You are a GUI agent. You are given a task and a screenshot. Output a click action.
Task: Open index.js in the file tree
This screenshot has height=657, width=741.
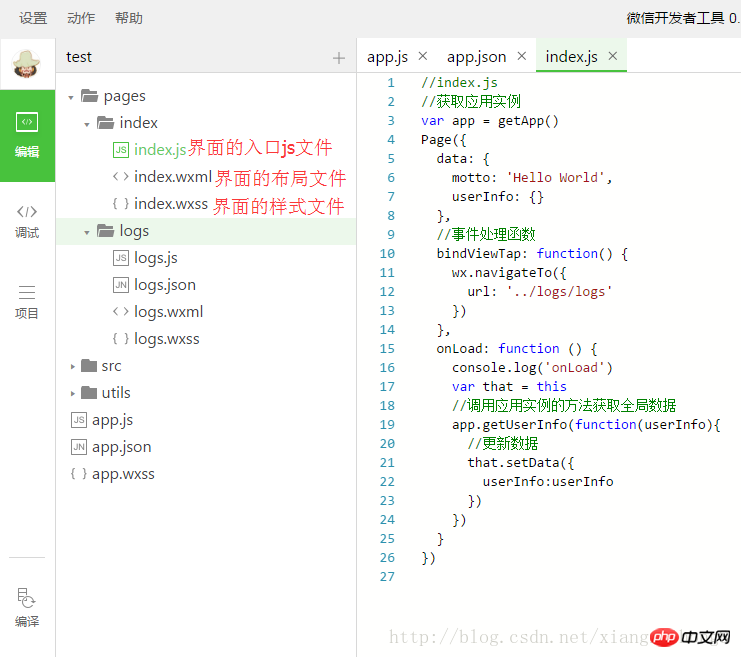(161, 150)
